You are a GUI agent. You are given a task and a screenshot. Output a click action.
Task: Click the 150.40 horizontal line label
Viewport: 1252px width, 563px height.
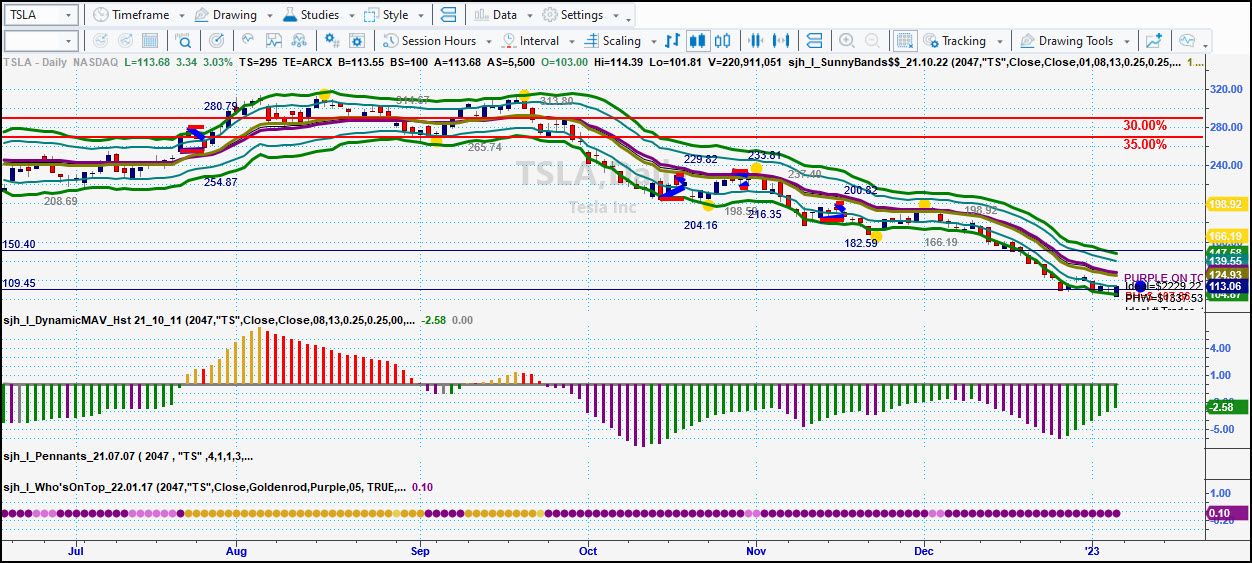click(x=20, y=244)
